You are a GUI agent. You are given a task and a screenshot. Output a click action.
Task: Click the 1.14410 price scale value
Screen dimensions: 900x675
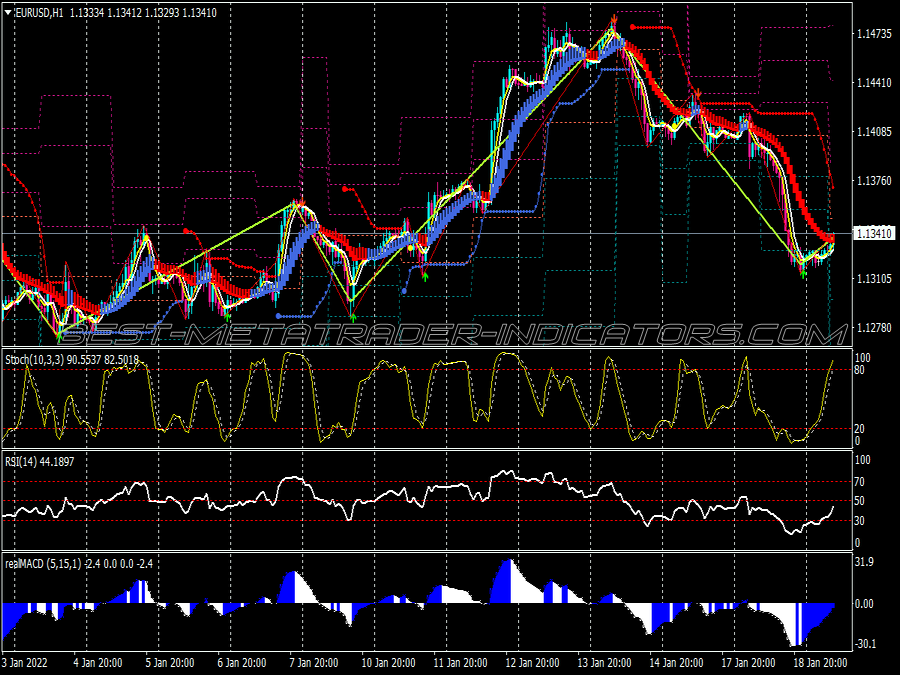click(874, 83)
